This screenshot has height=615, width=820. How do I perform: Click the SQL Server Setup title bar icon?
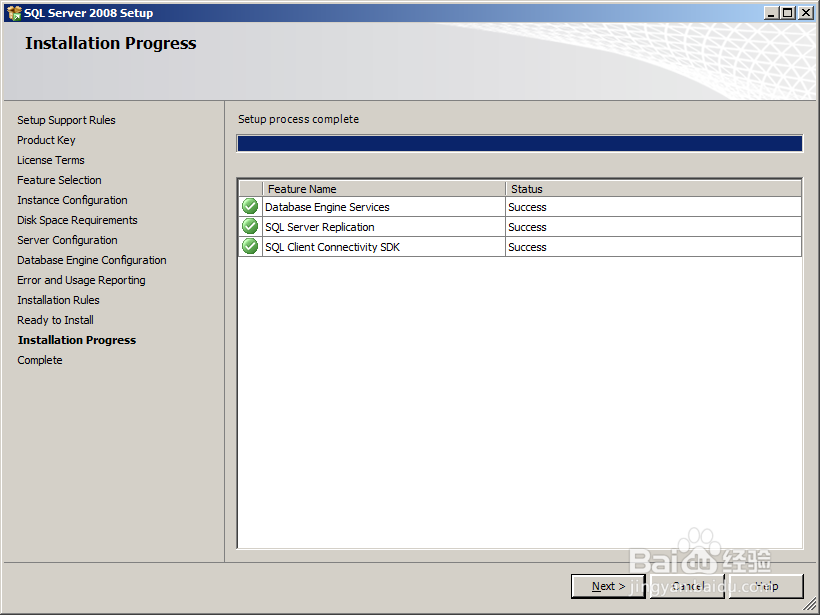14,13
